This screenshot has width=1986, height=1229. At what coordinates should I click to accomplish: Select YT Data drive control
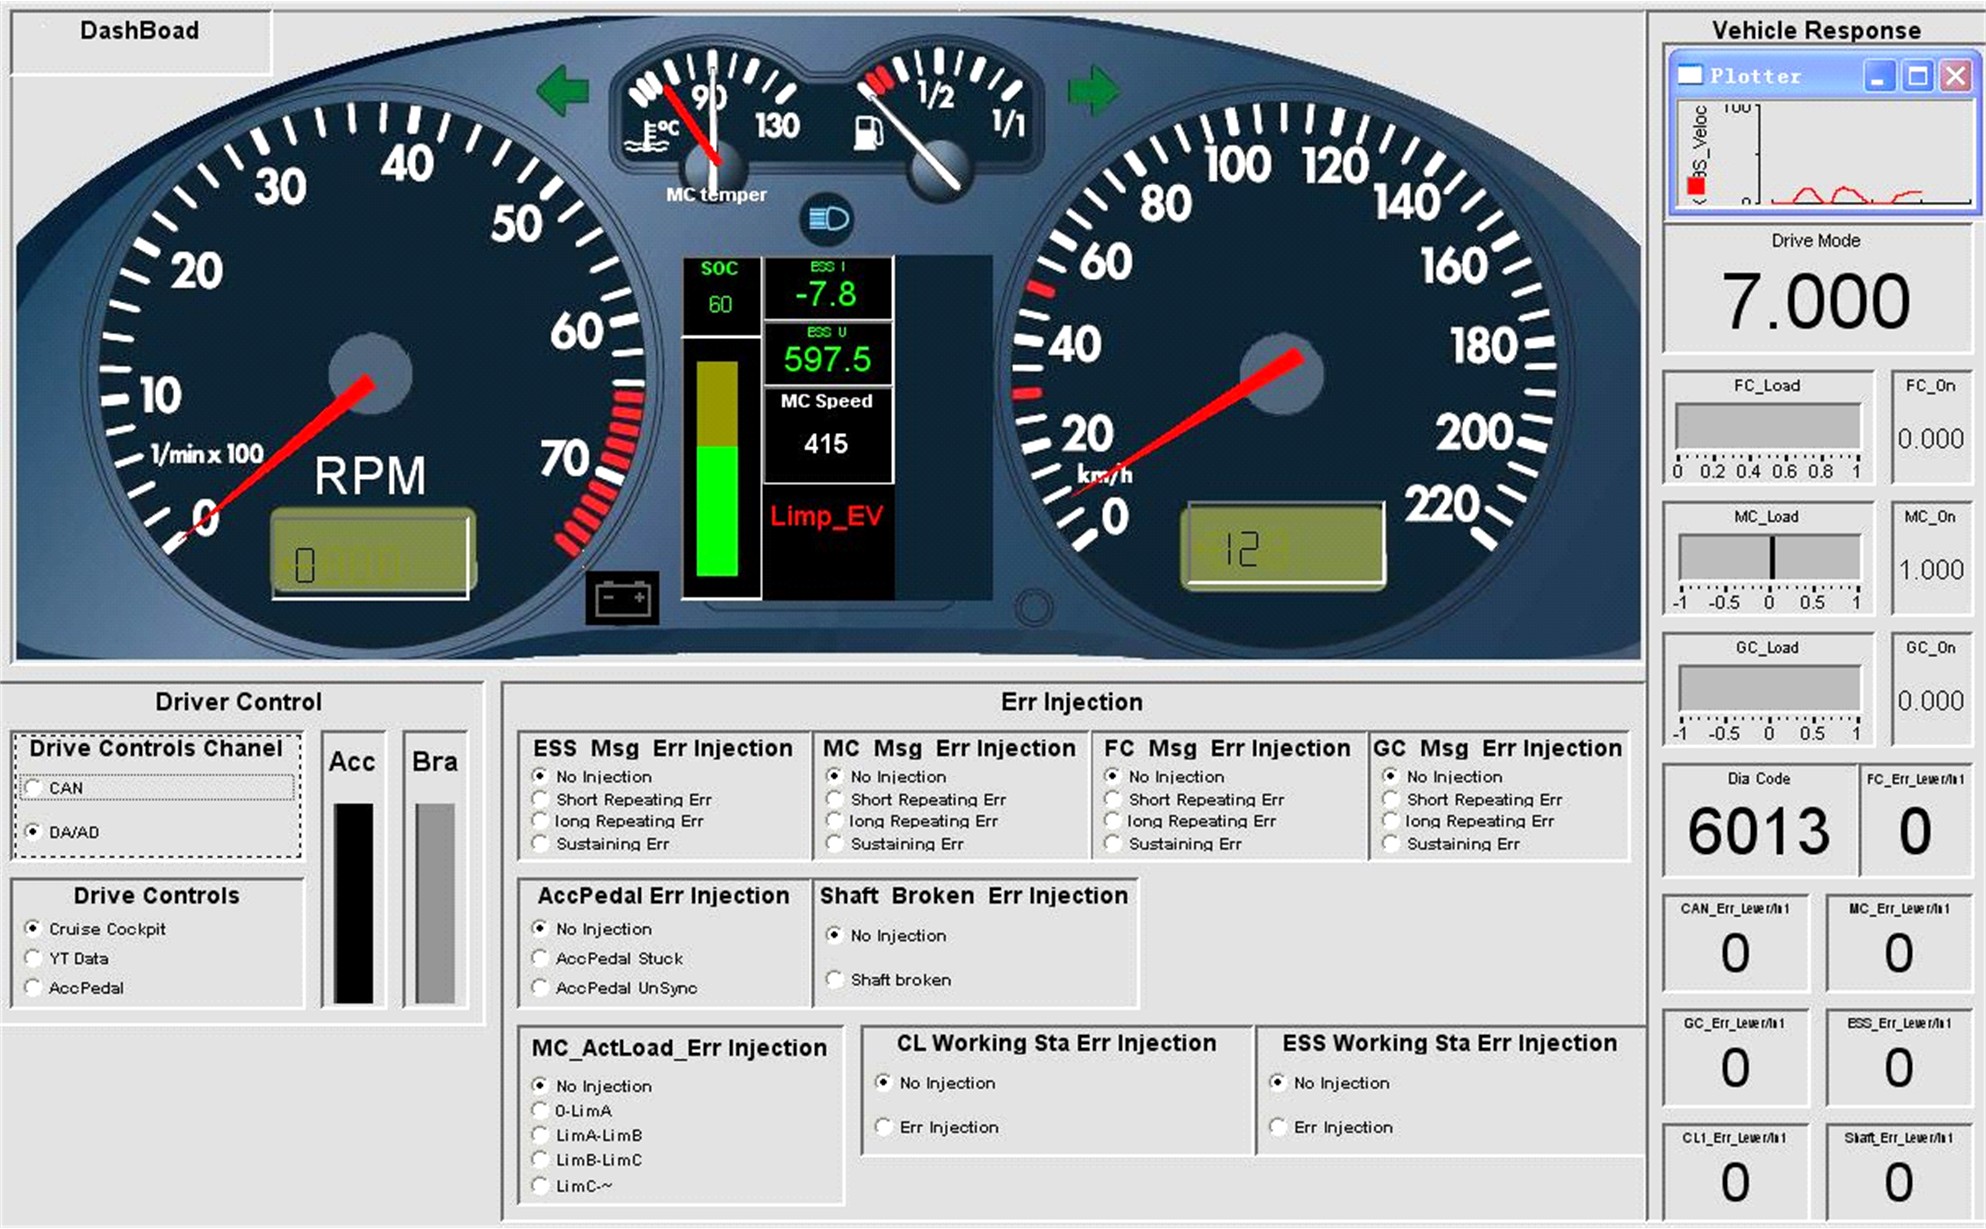coord(34,958)
